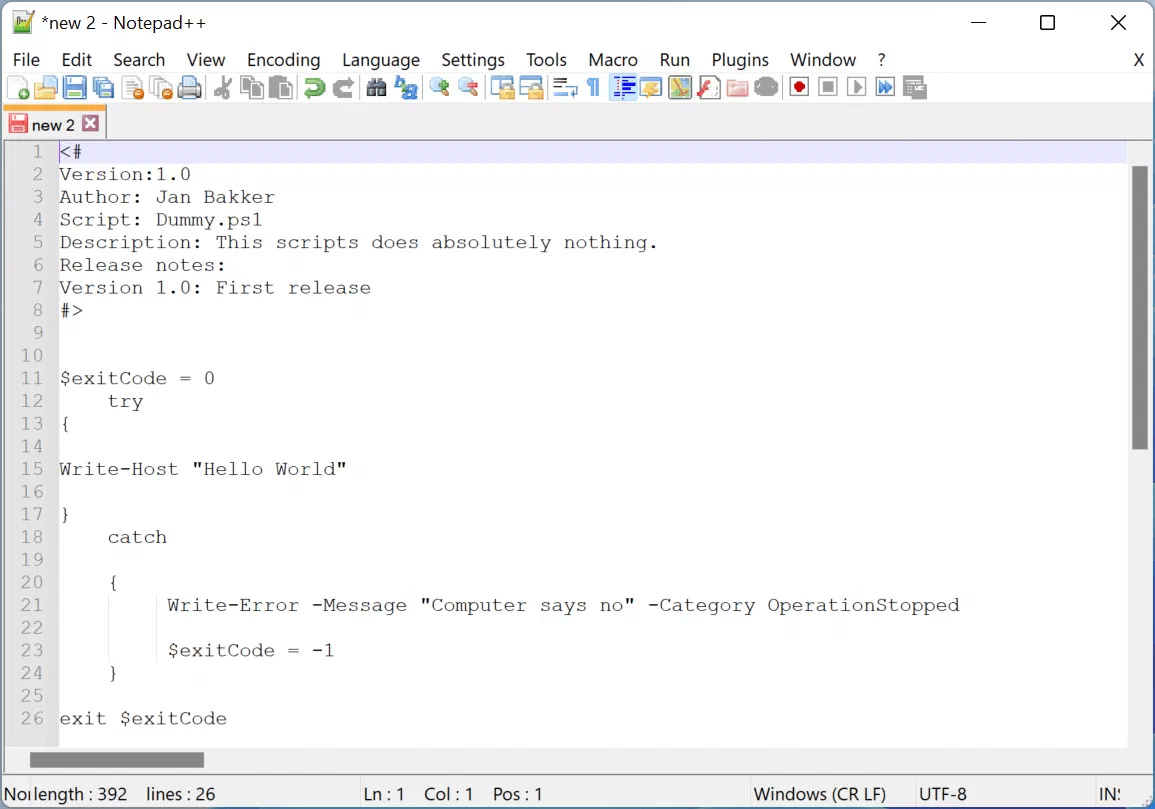Save the current document
Image resolution: width=1155 pixels, height=809 pixels.
click(74, 88)
